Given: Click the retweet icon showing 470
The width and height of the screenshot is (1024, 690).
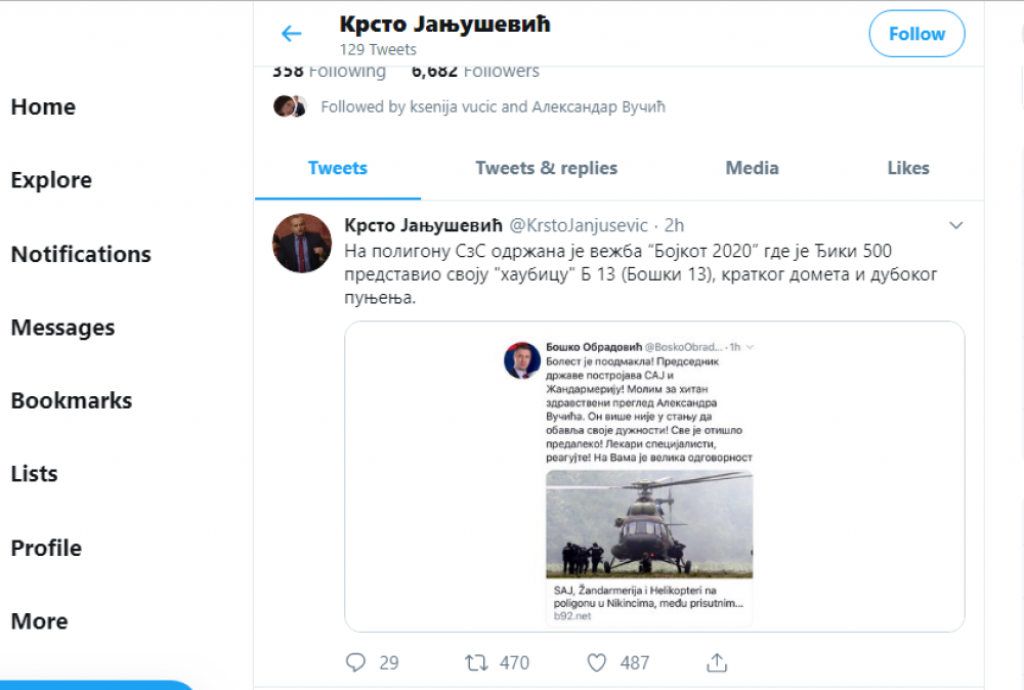Looking at the screenshot, I should click(x=480, y=662).
